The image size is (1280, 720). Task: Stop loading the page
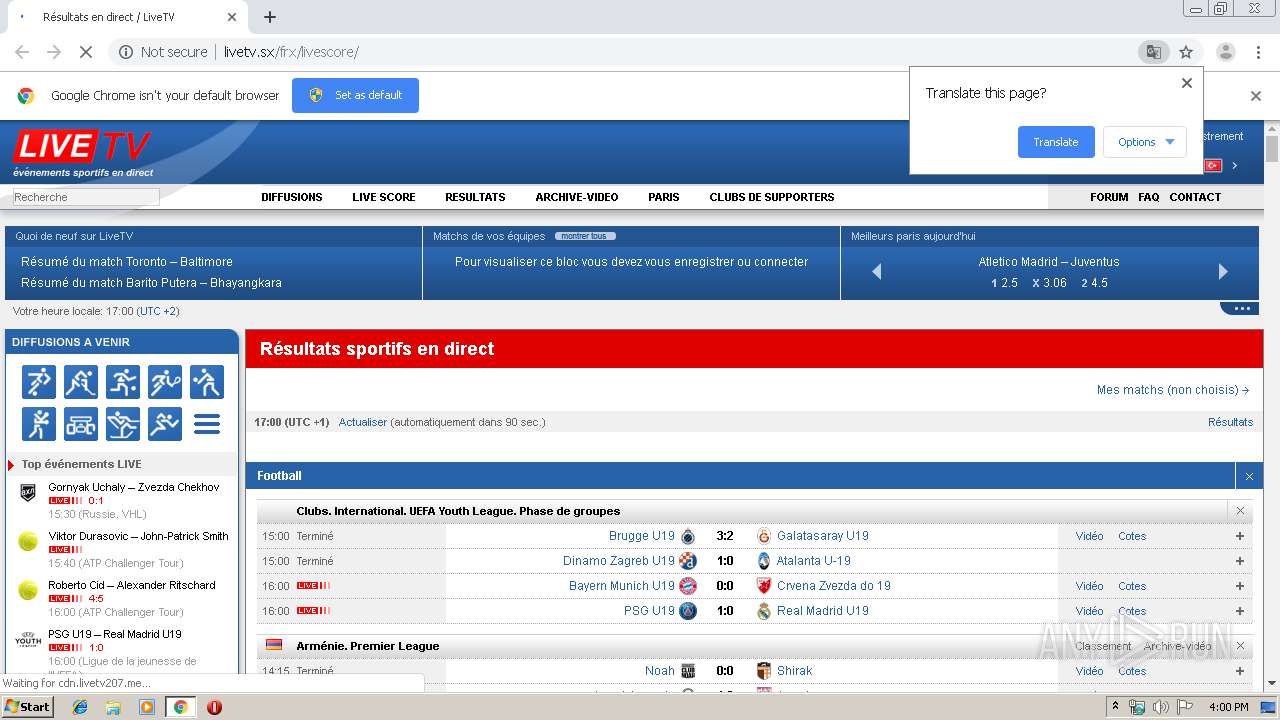coord(86,52)
